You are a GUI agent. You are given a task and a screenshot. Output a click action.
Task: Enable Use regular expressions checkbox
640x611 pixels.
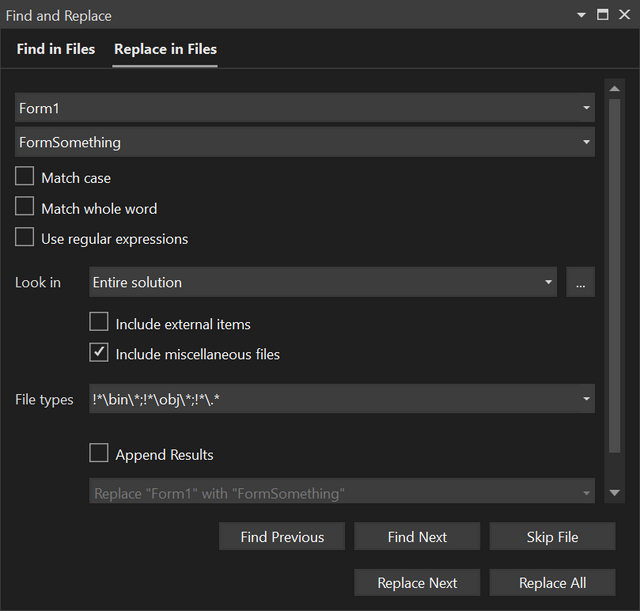coord(24,237)
